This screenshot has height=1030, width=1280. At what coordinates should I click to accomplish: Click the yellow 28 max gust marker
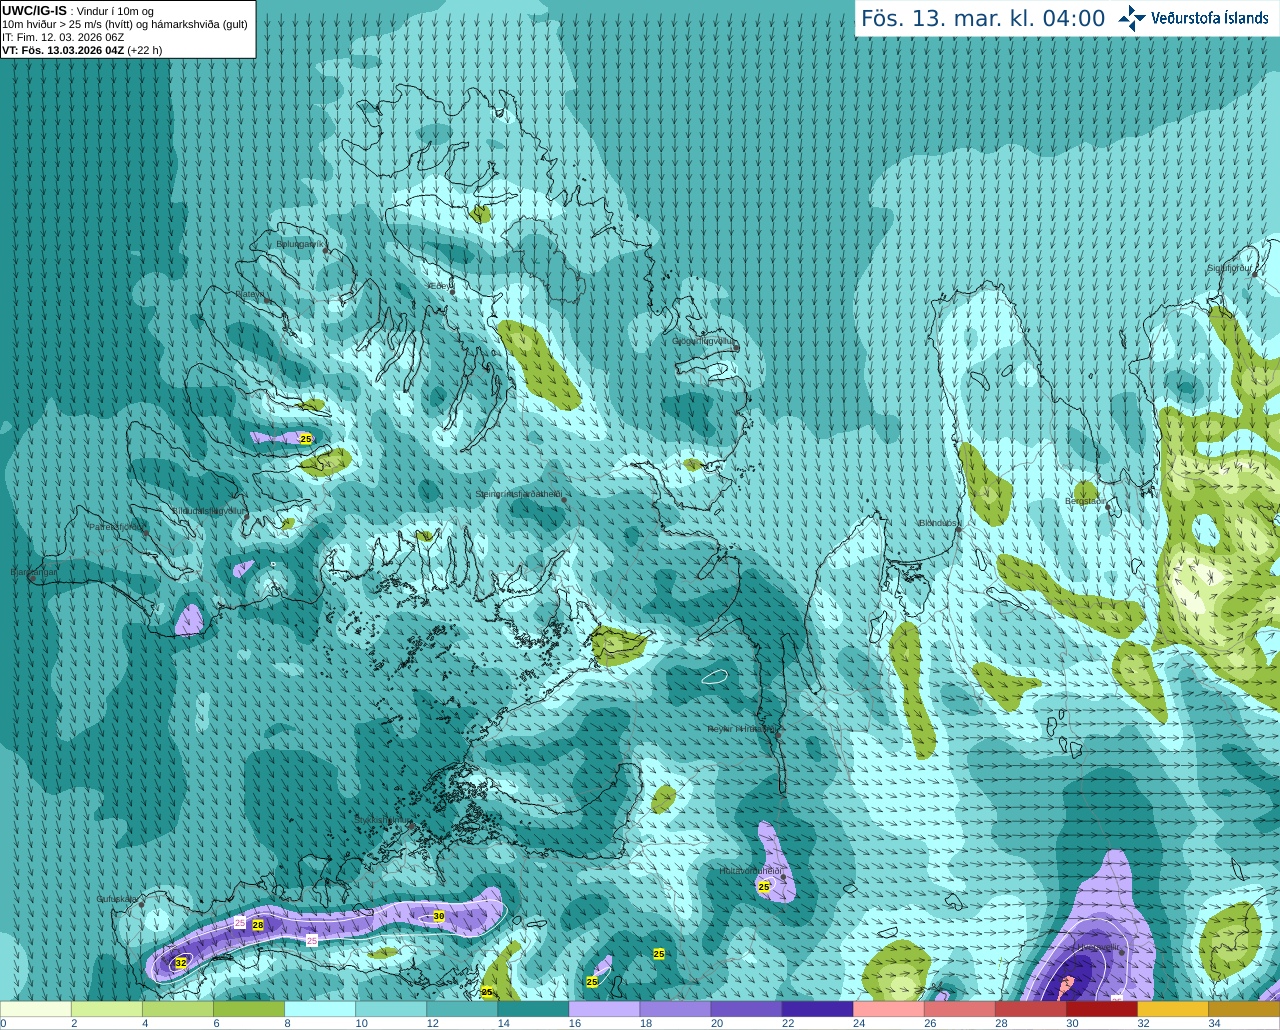pyautogui.click(x=258, y=925)
